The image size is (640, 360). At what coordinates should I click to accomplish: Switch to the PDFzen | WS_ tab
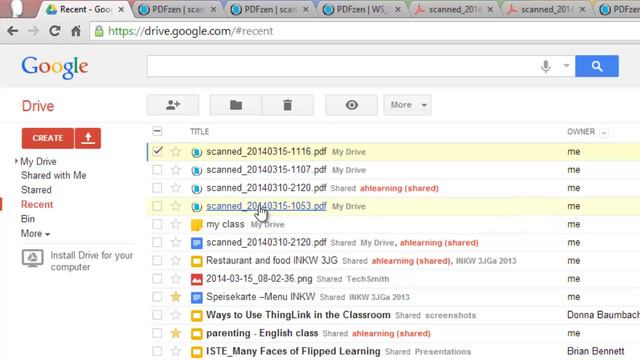click(x=362, y=9)
